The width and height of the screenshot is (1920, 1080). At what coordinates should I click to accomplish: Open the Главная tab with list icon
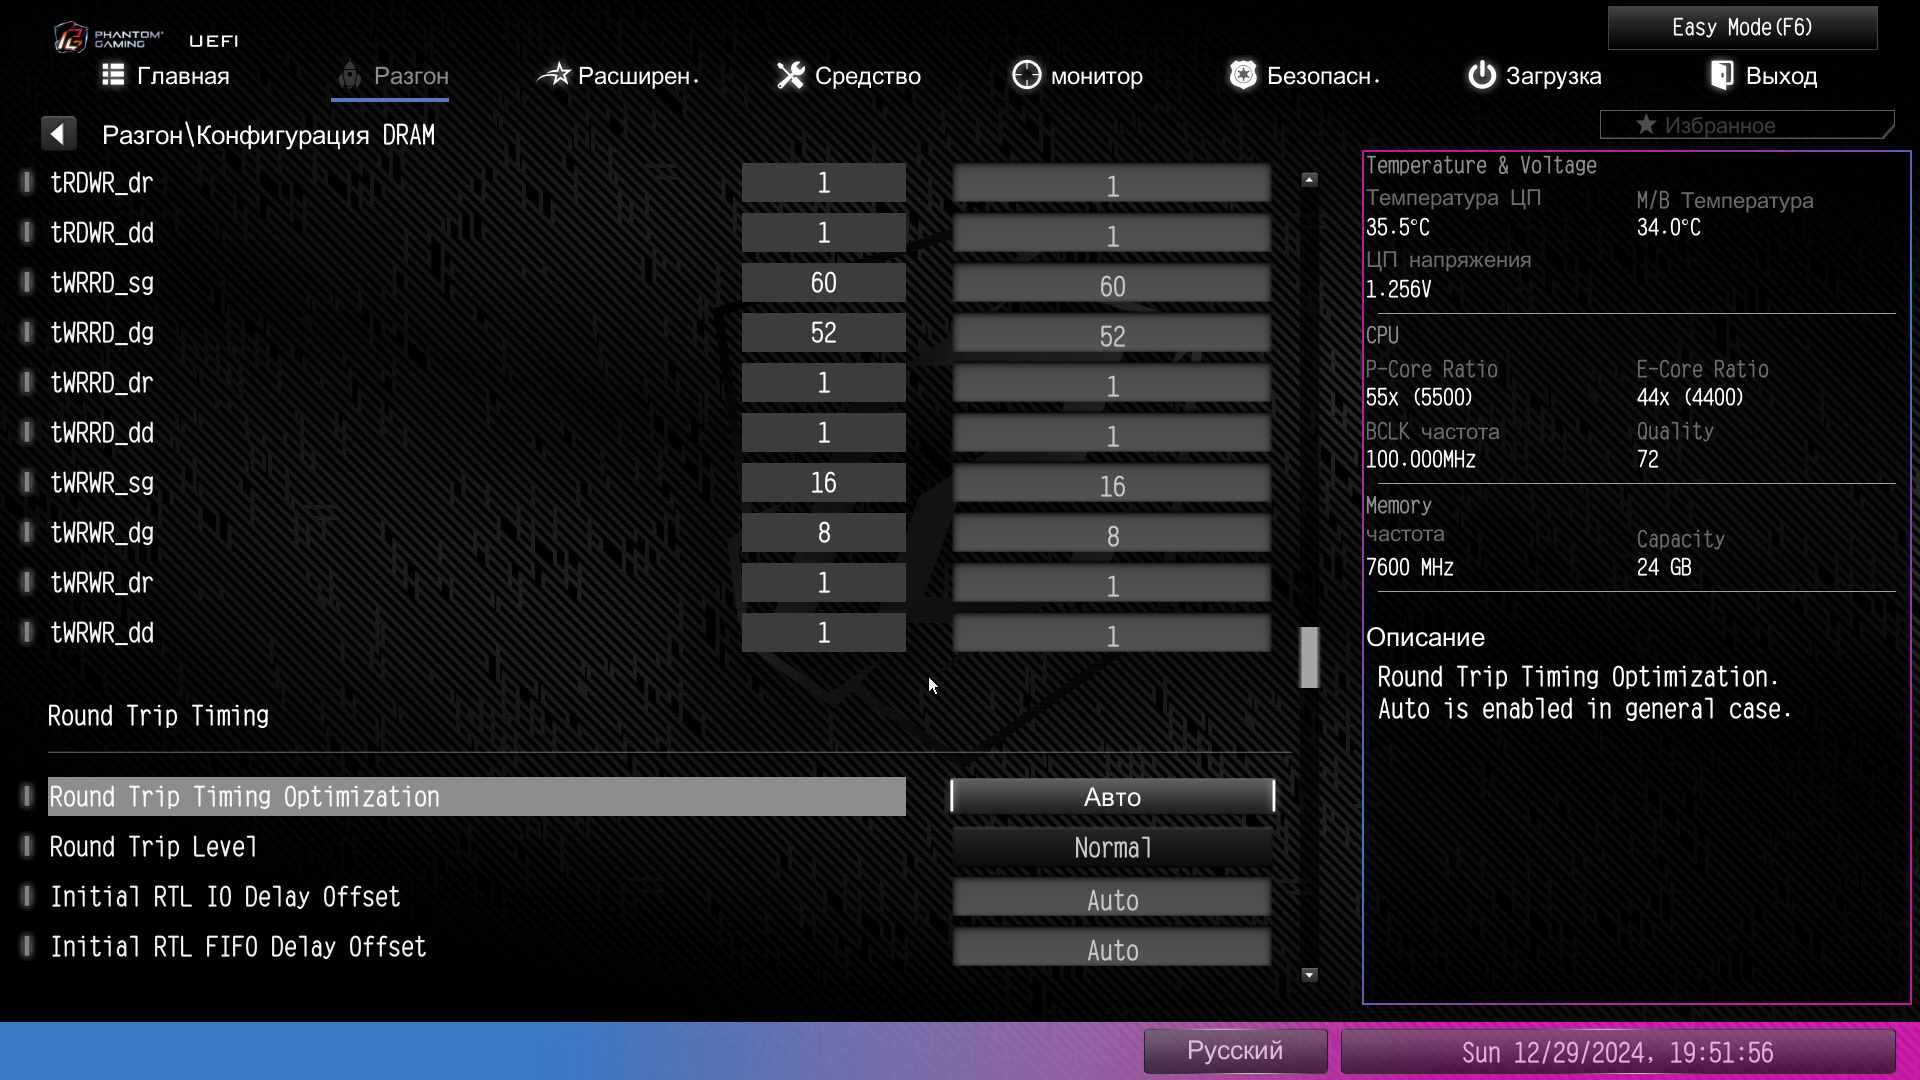click(166, 76)
